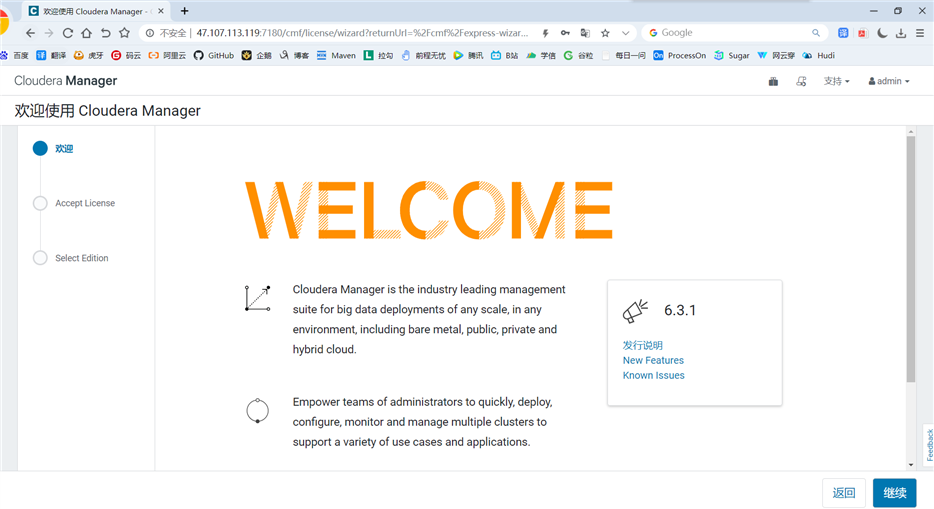Close the Cloudera Manager browser tab

161,11
